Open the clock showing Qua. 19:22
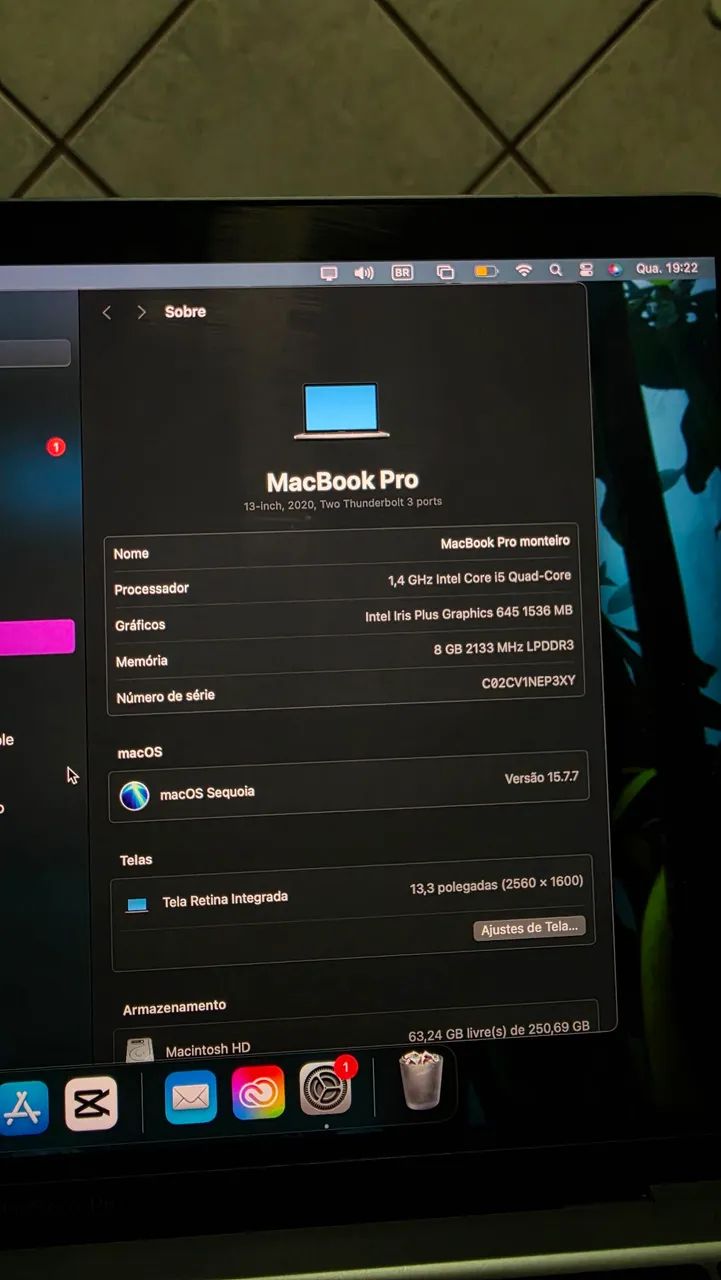The height and width of the screenshot is (1280, 721). (x=667, y=268)
